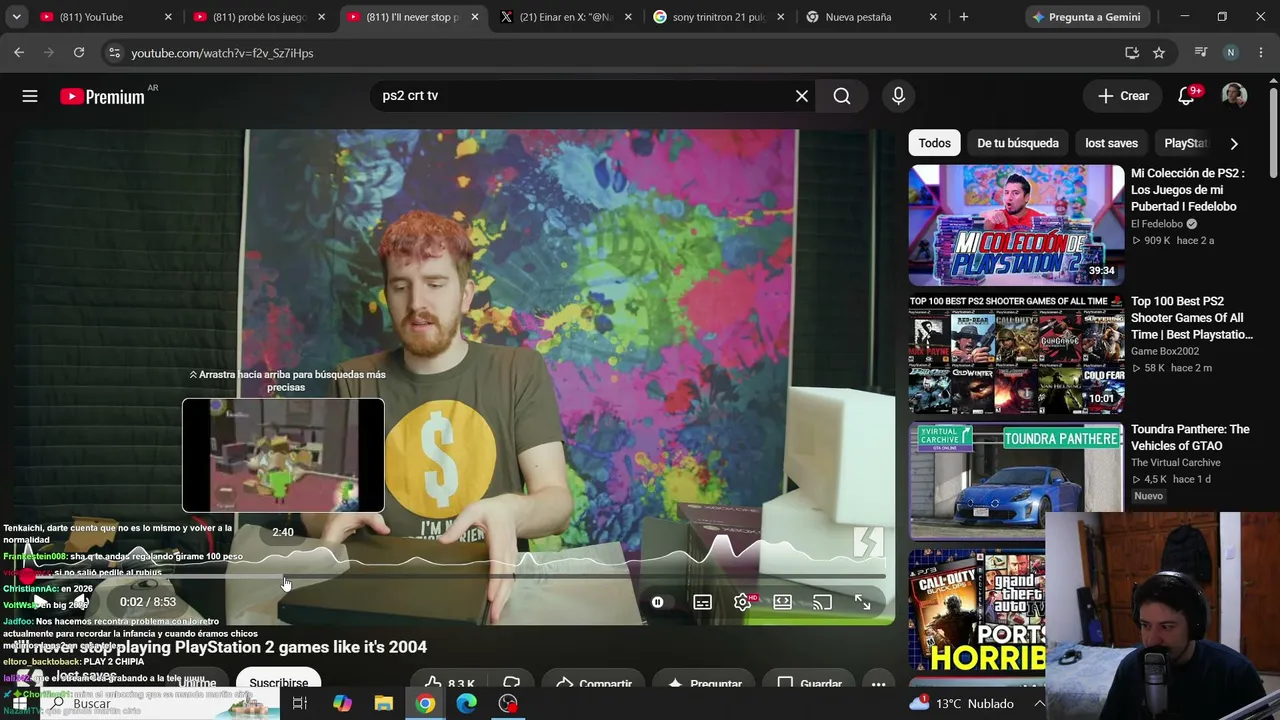Viewport: 1280px width, 720px height.
Task: Cast video to a TV
Action: pyautogui.click(x=822, y=602)
